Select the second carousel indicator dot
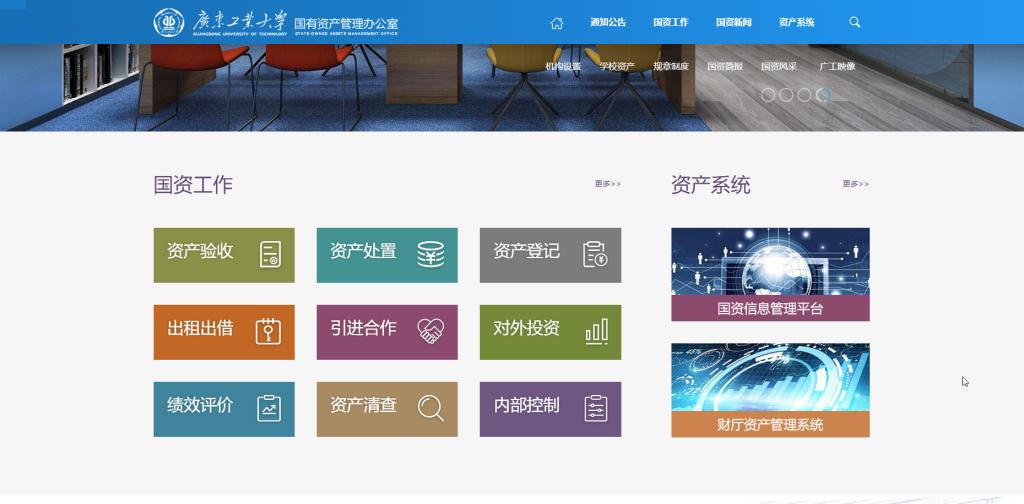The image size is (1024, 504). [786, 95]
